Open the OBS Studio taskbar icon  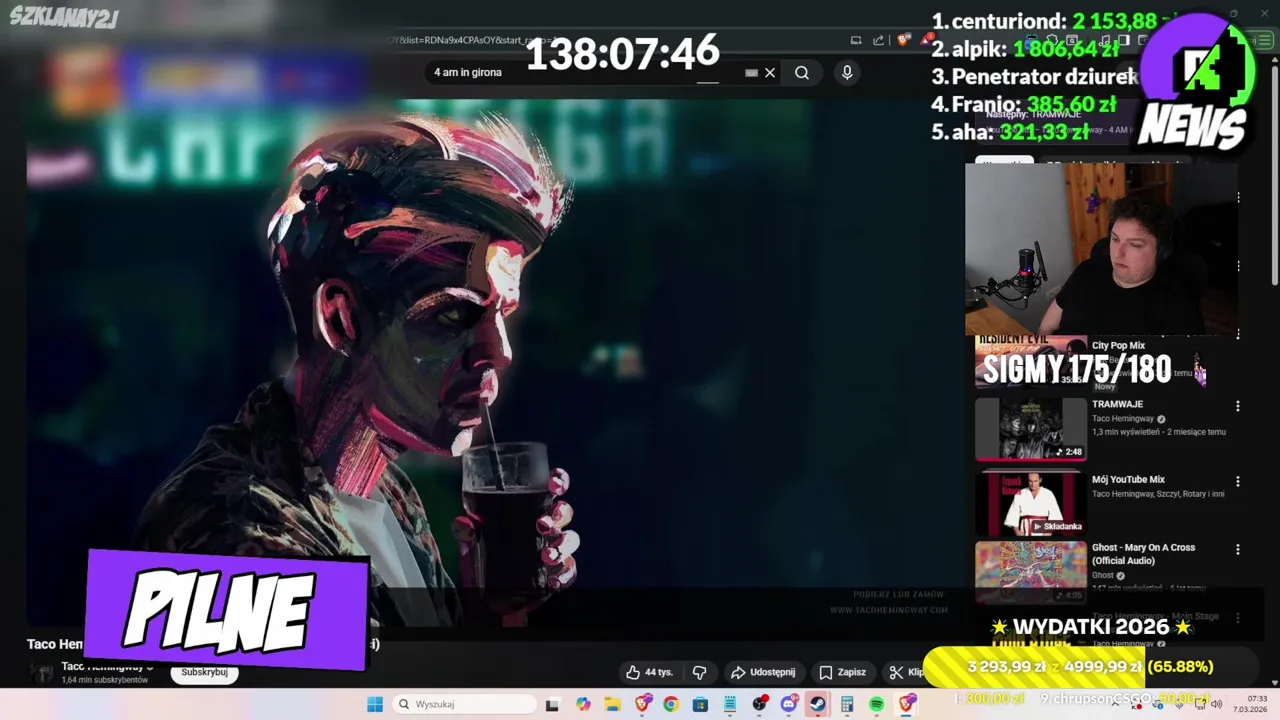[760, 704]
